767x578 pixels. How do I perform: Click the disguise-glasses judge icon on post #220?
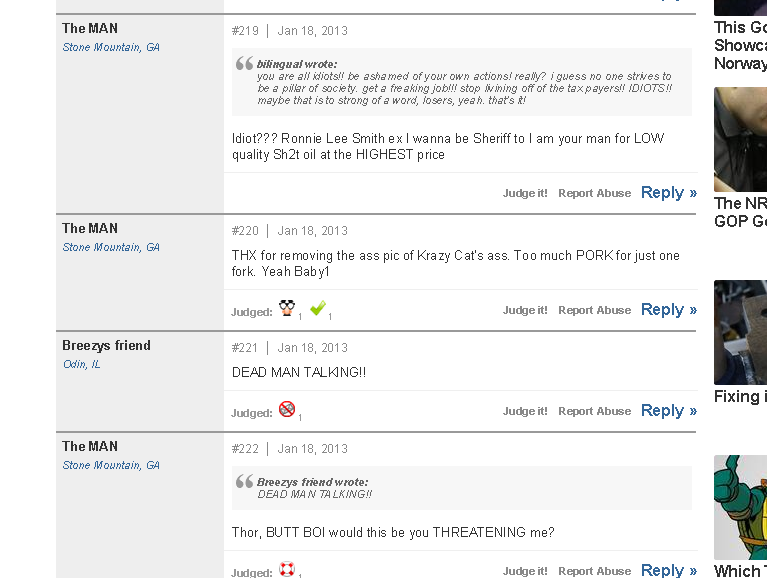click(x=287, y=308)
